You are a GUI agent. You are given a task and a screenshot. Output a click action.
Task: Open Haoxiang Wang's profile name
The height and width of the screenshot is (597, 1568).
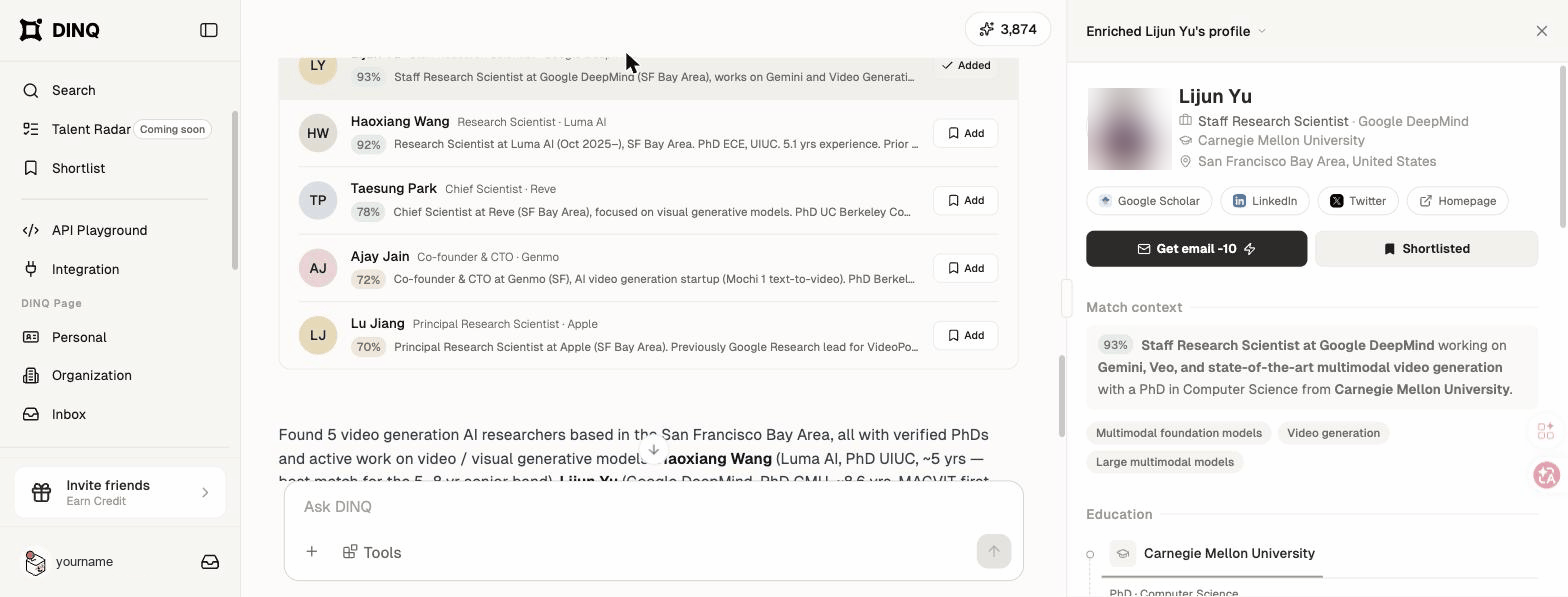[400, 121]
